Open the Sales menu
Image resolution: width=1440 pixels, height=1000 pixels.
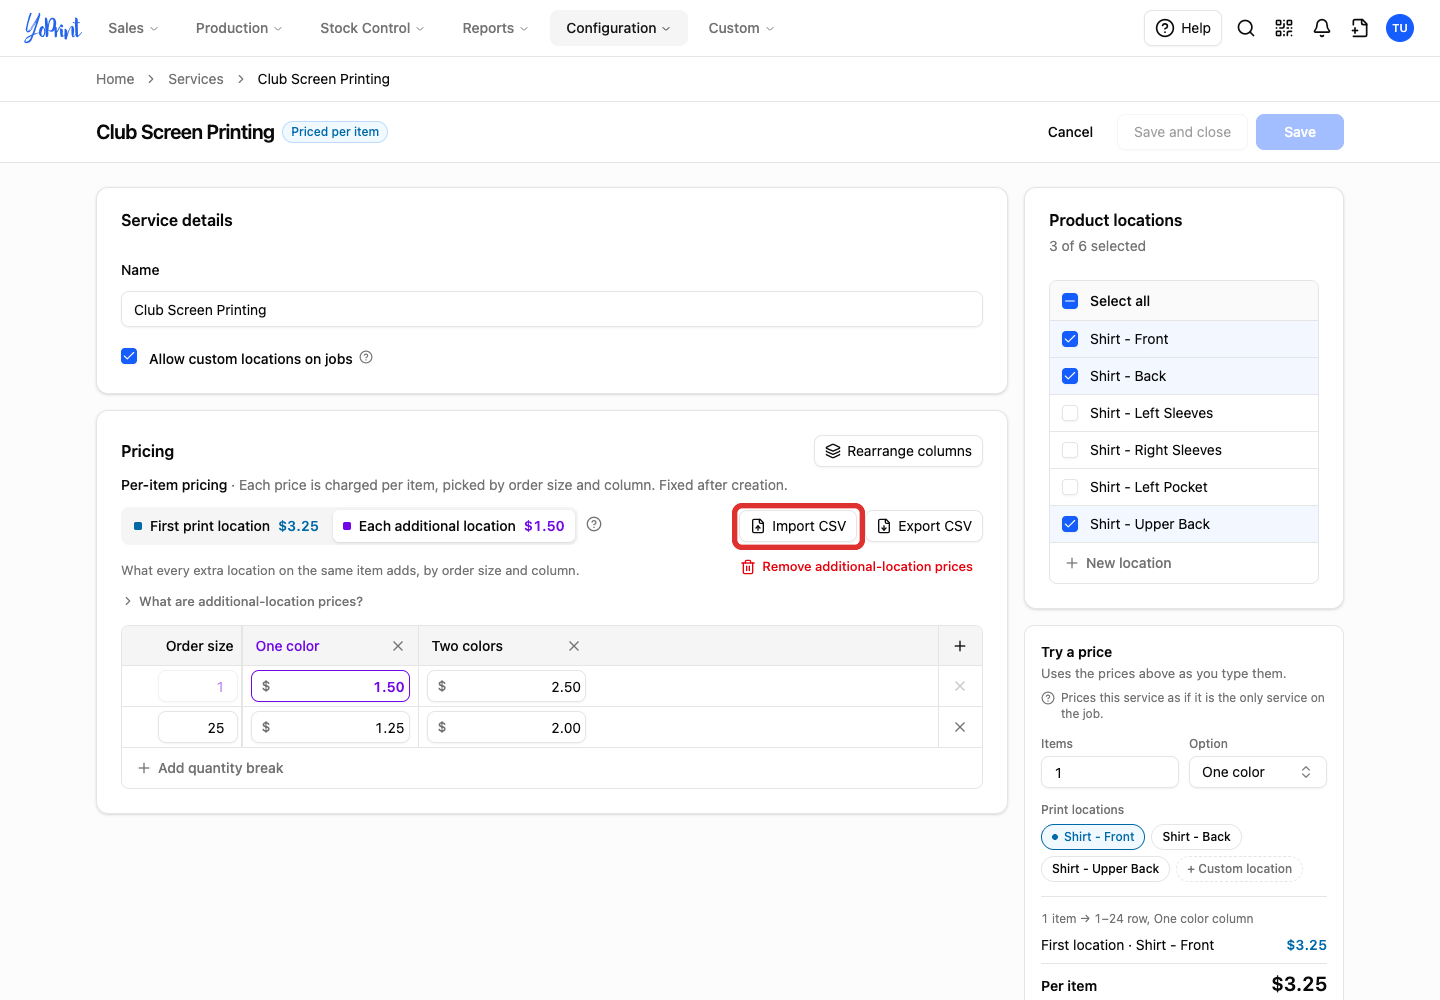[x=133, y=28]
